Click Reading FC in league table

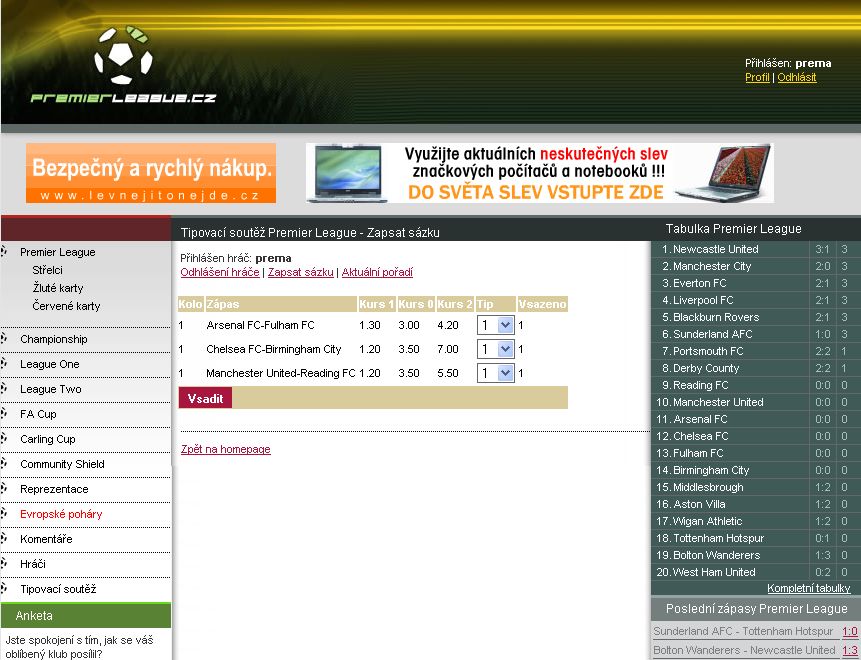pos(701,385)
